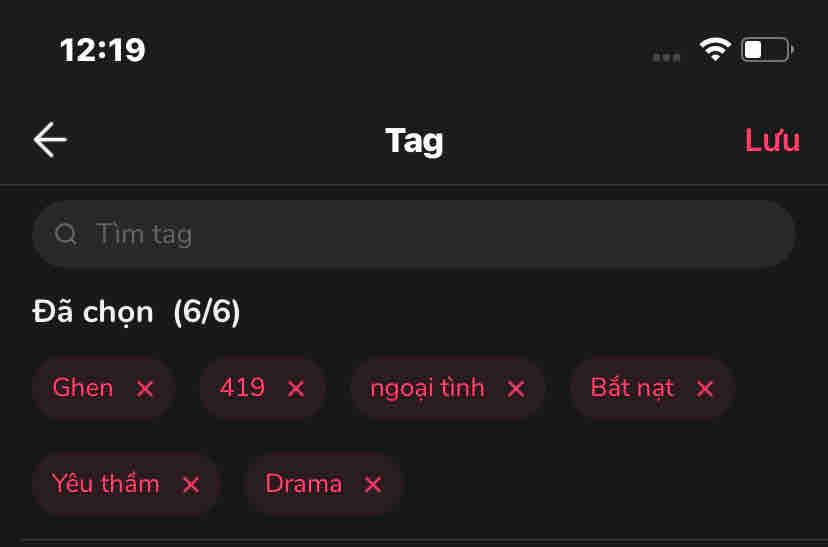This screenshot has height=547, width=828.
Task: Tap the magnifier search icon
Action: (x=66, y=234)
